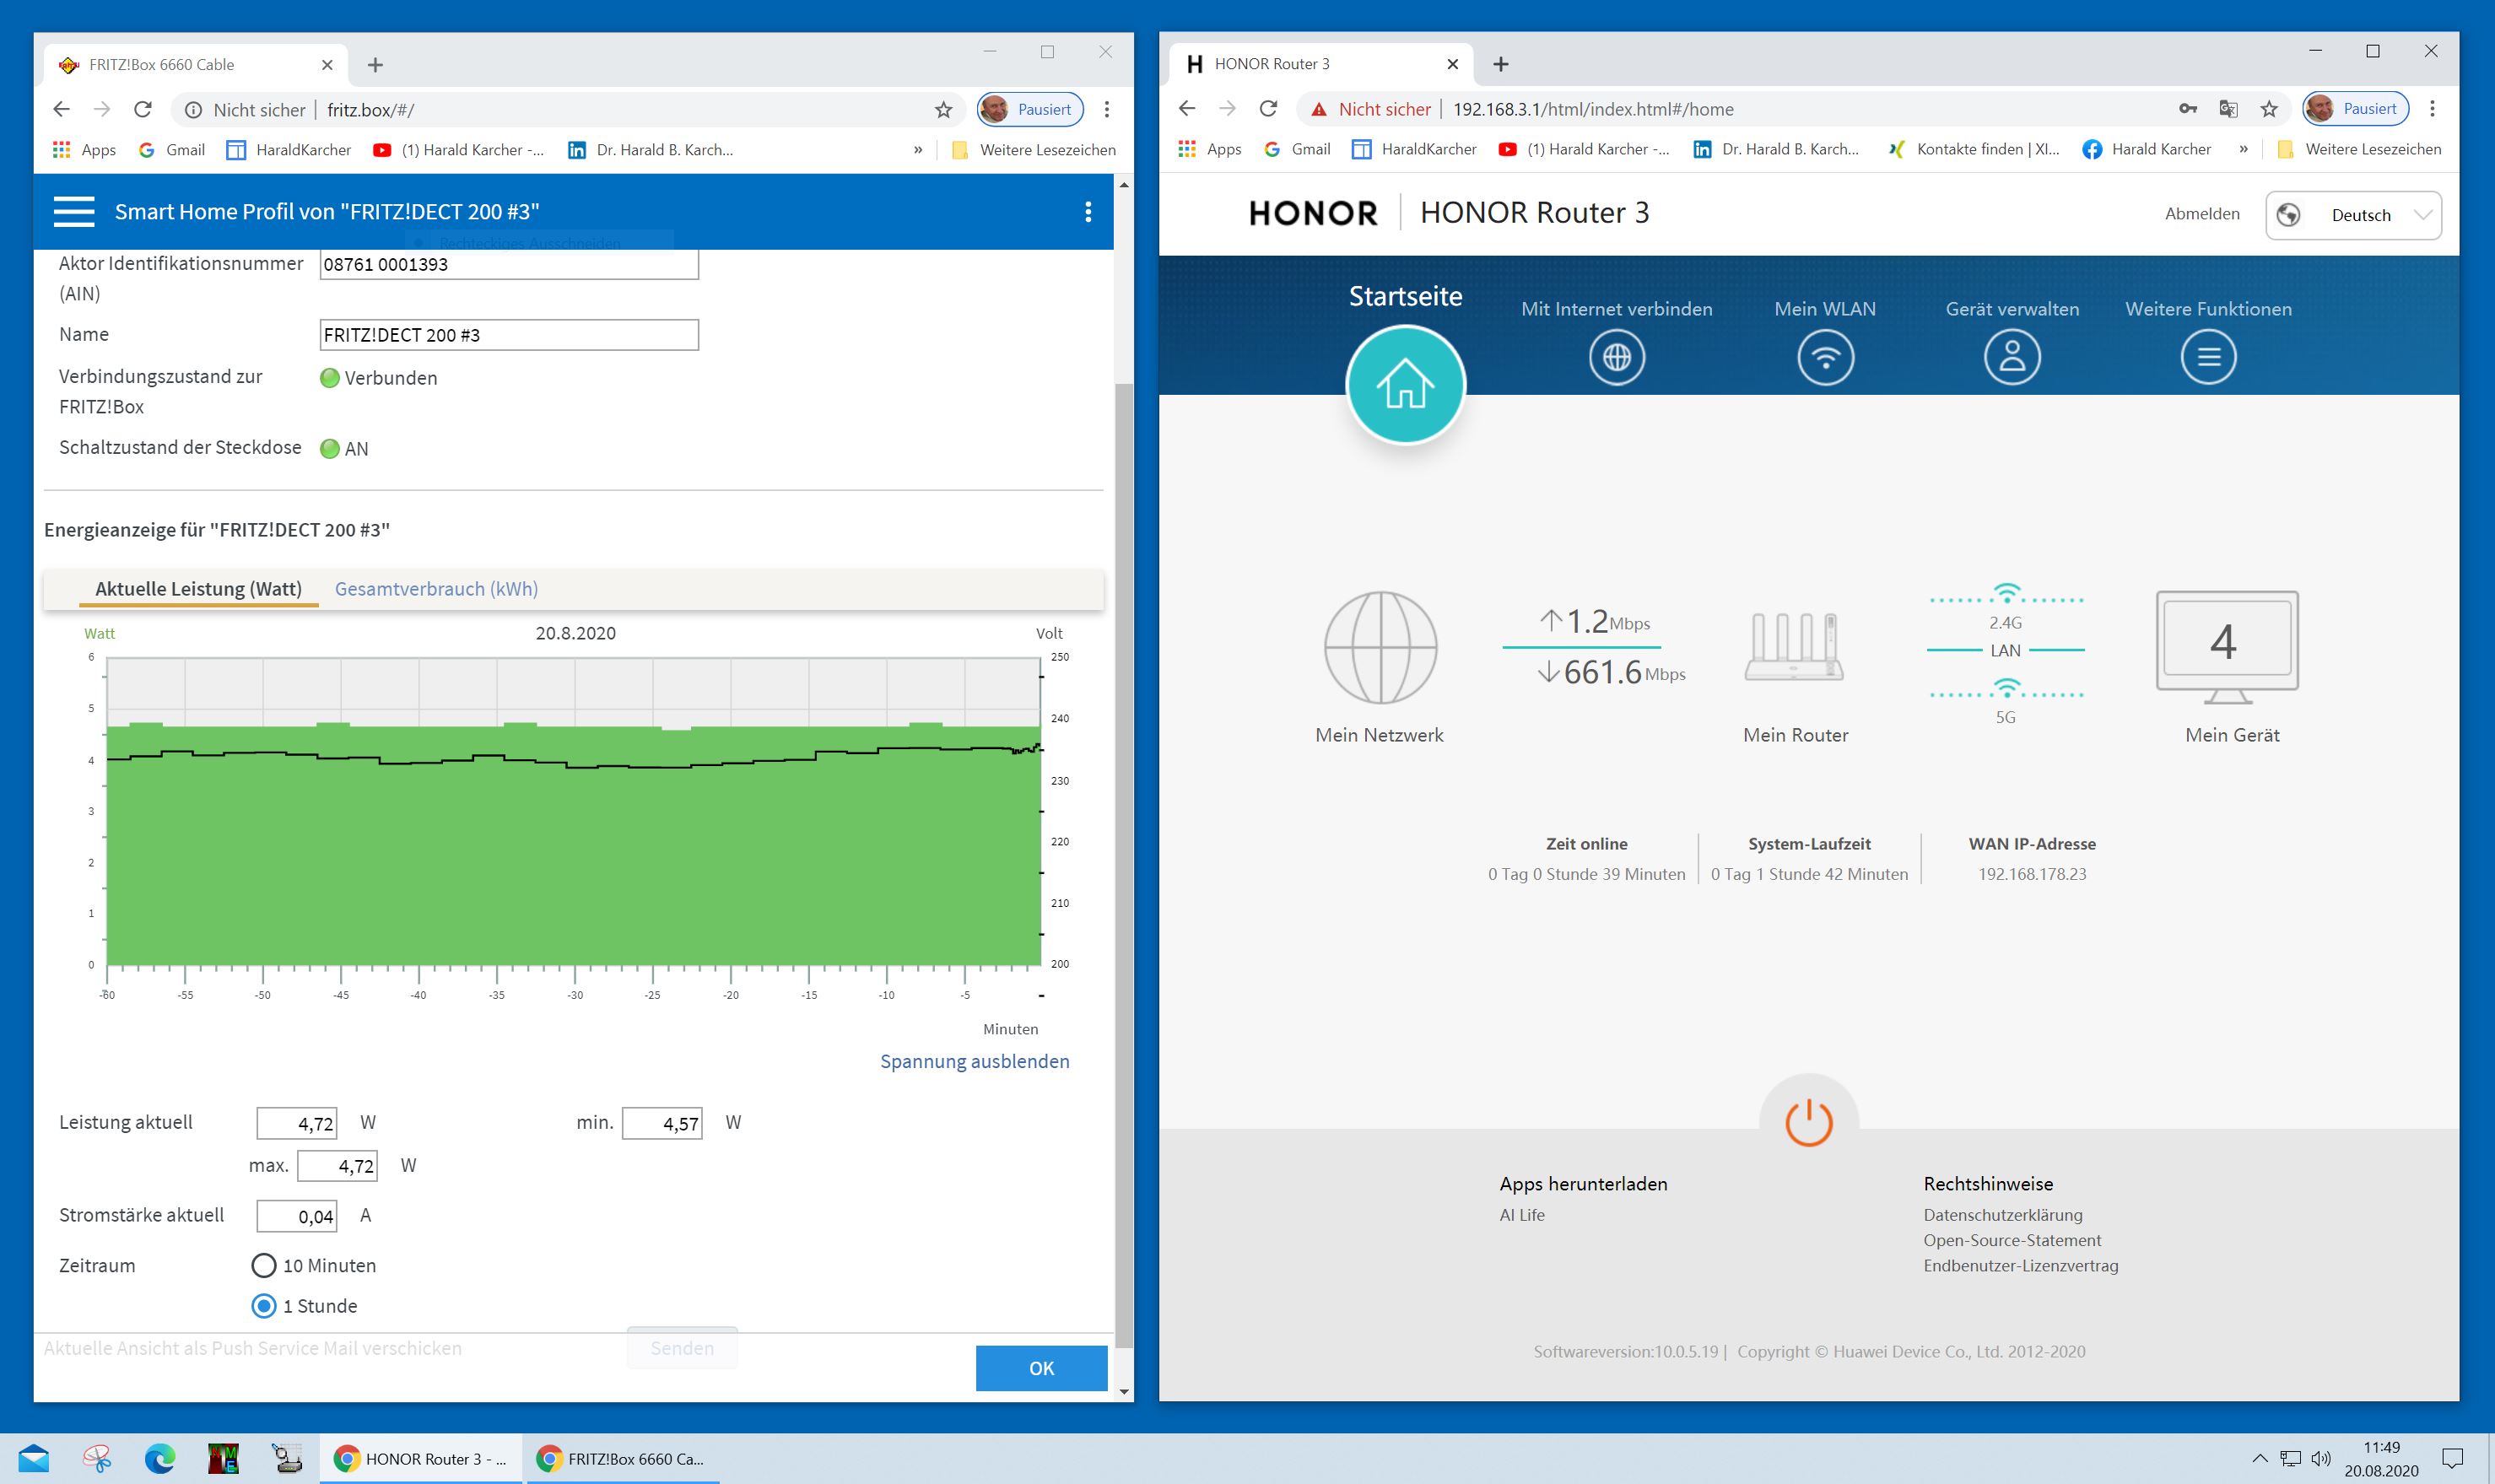Select the 10 Minuten radio button
Screen dimensions: 2495x1484
point(264,1266)
